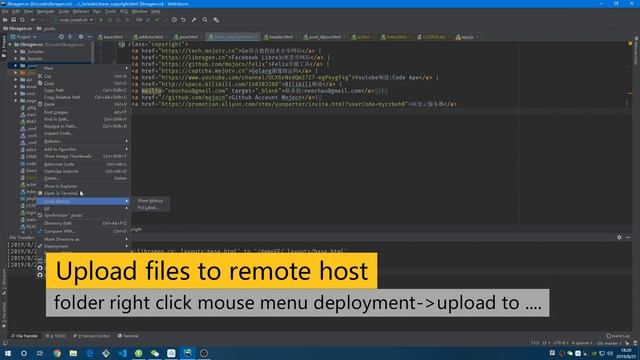Hide the Project panel with the minus icon
Image resolution: width=640 pixels, height=360 pixels.
[90, 37]
